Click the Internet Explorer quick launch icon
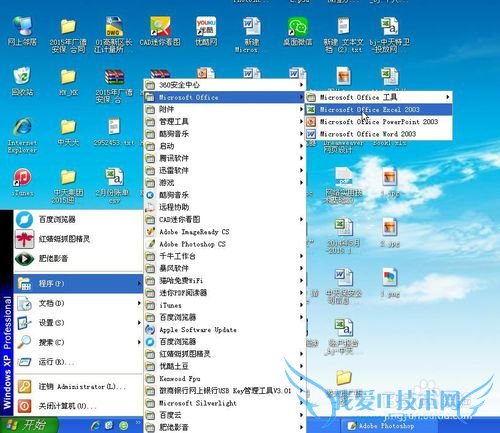This screenshot has width=500, height=433. point(96,425)
